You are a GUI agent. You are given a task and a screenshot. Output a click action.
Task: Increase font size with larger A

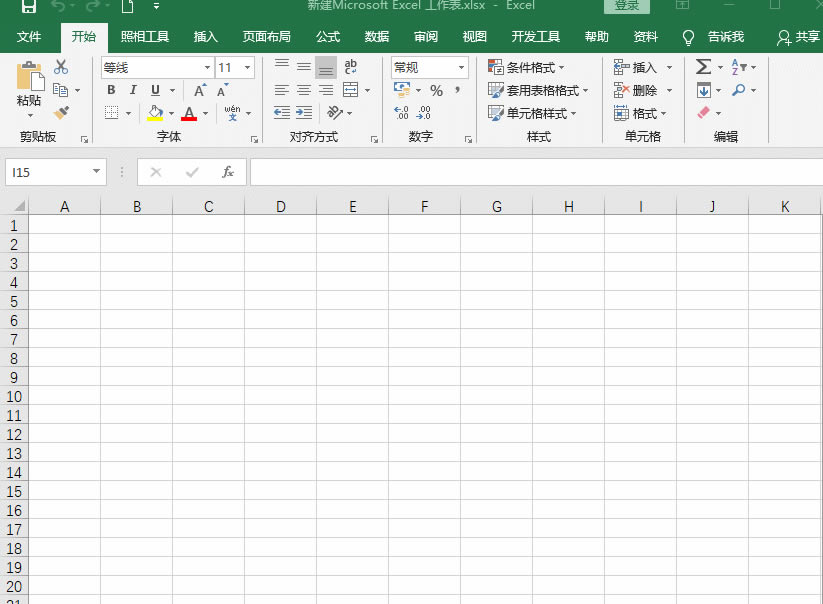point(200,90)
